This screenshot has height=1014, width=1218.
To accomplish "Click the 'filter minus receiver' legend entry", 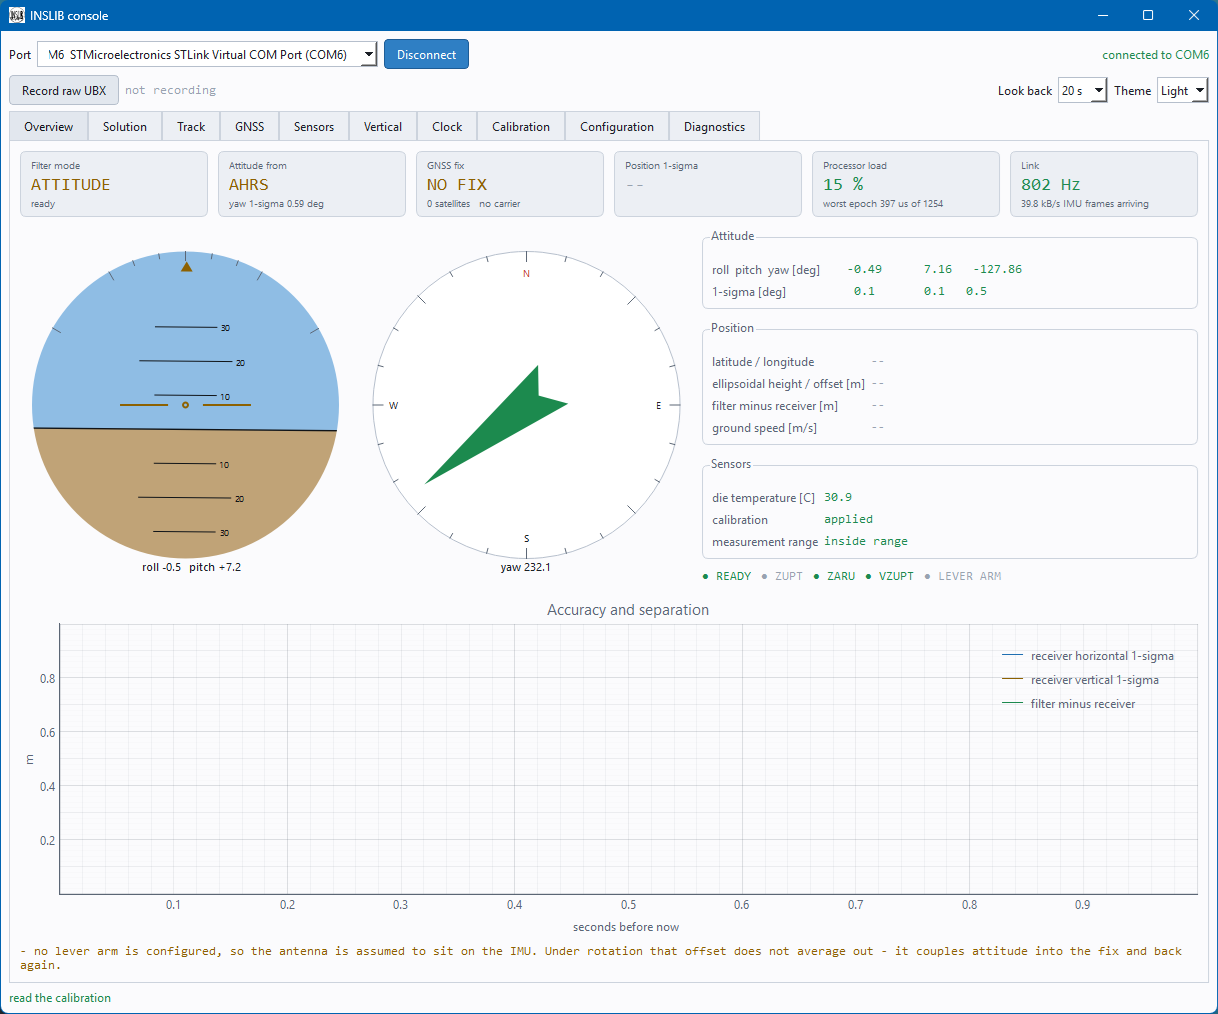I will coord(1069,704).
